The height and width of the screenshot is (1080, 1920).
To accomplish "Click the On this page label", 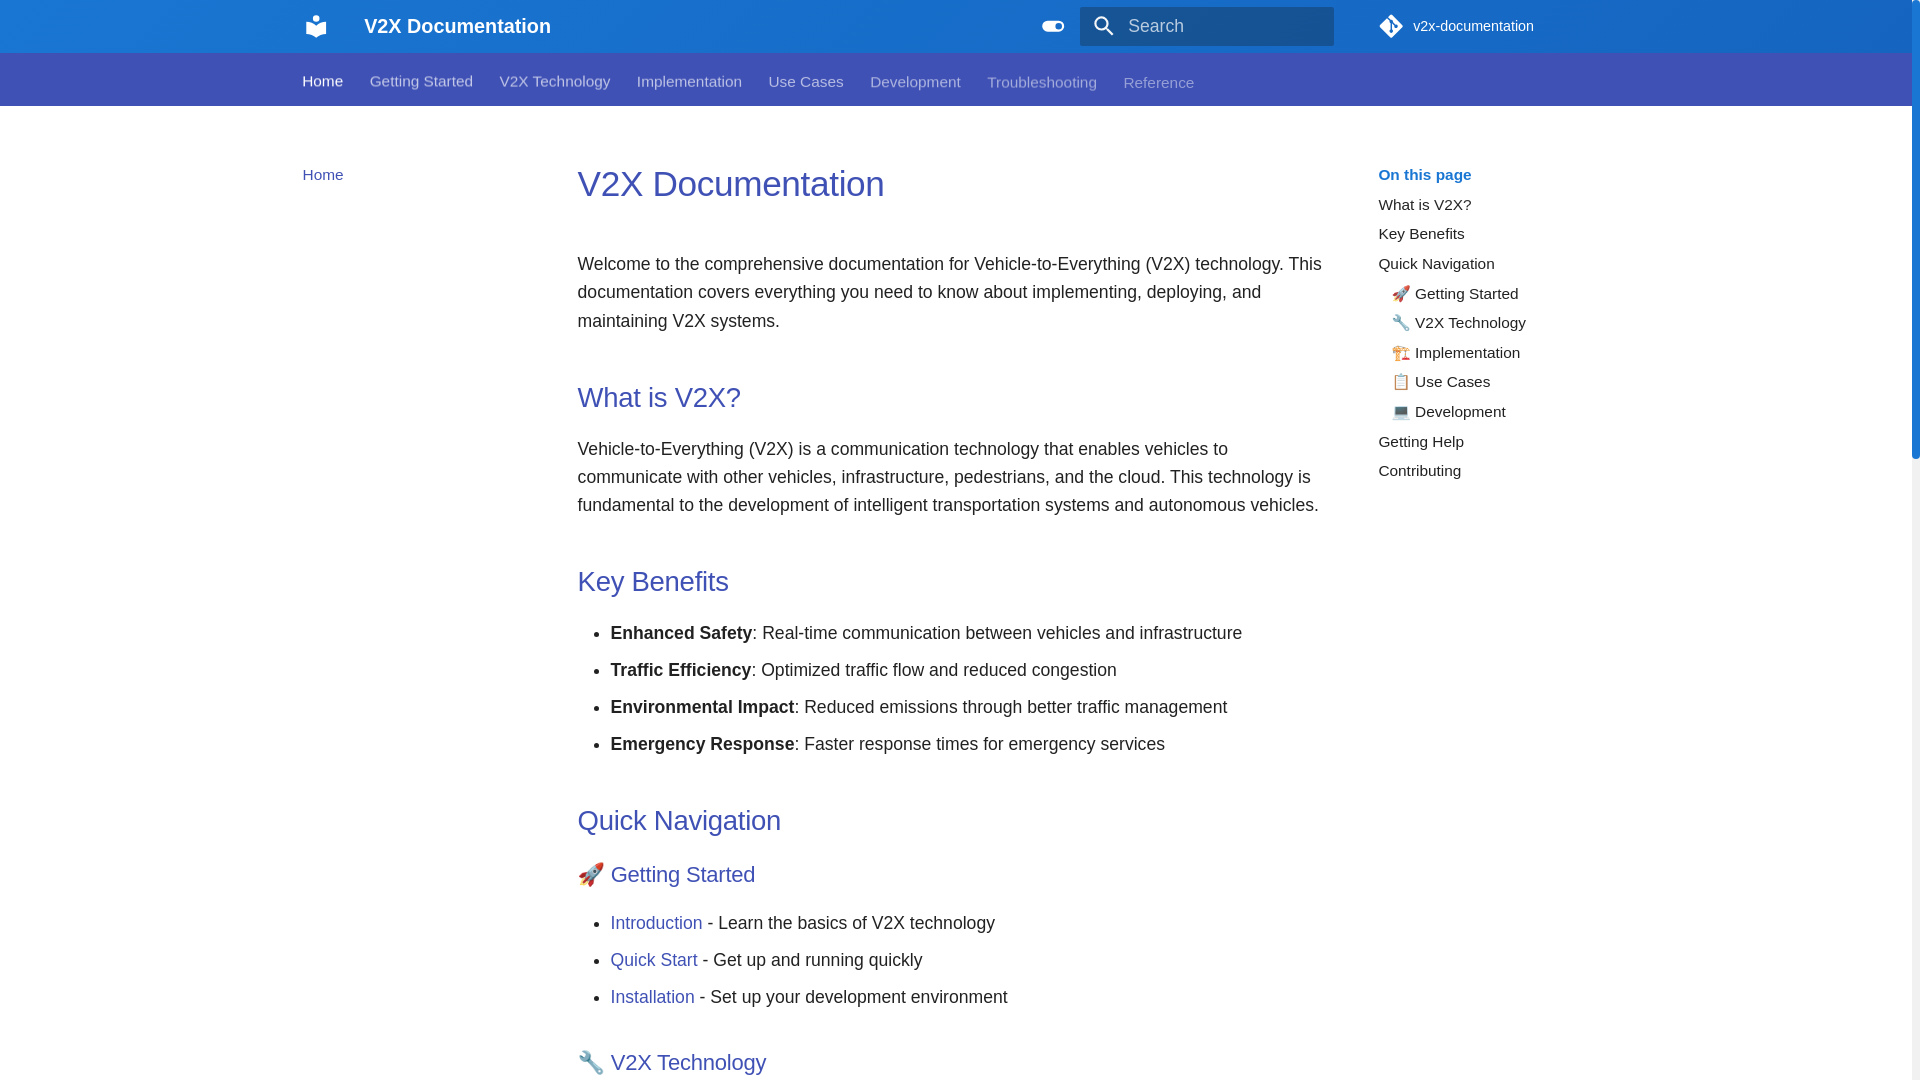I will [x=1425, y=175].
